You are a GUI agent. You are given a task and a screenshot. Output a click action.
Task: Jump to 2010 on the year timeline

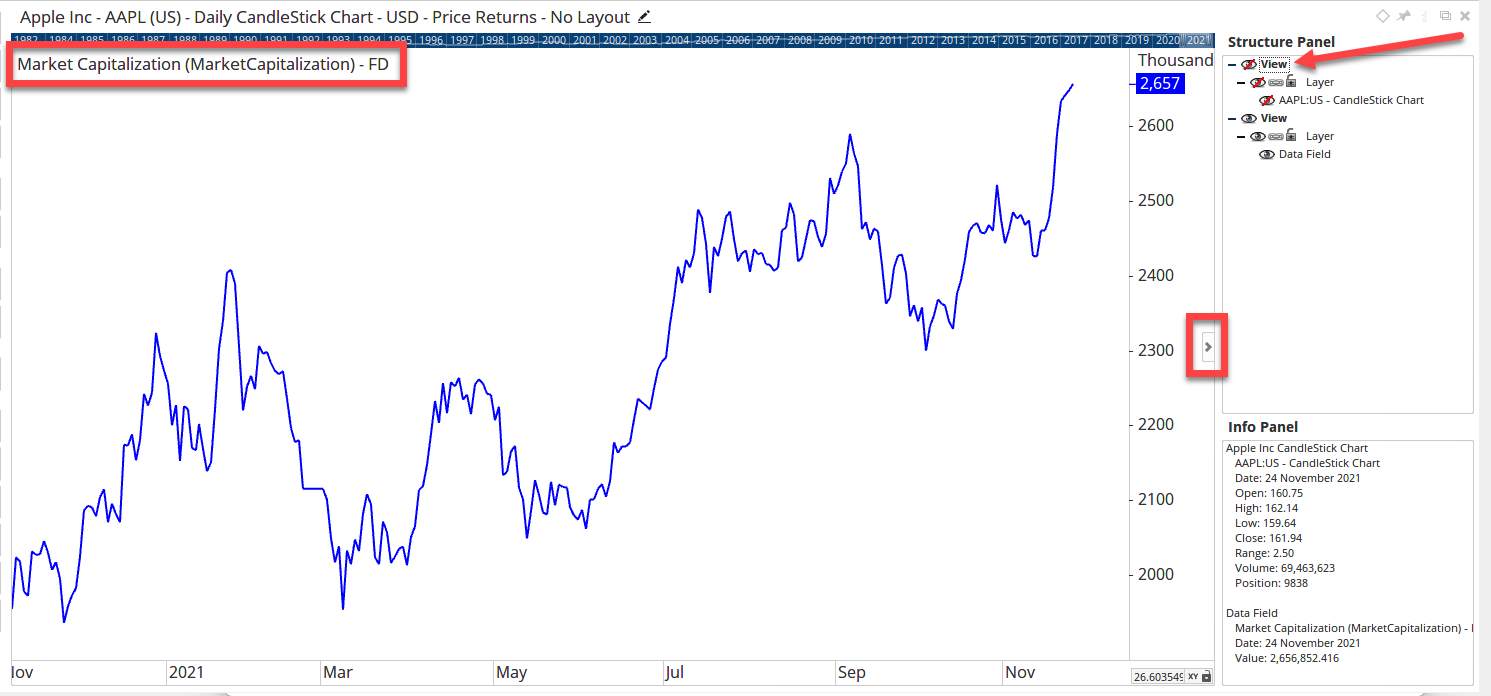861,40
